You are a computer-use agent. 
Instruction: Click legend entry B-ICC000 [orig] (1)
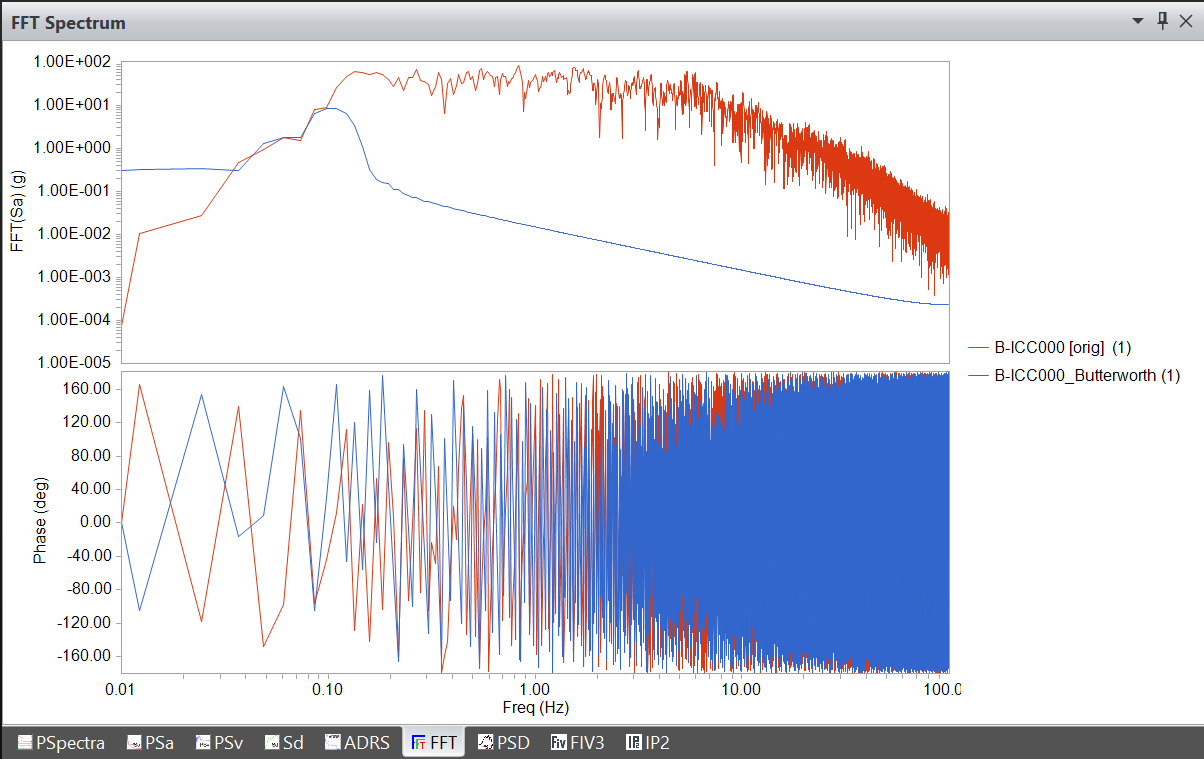click(1062, 348)
